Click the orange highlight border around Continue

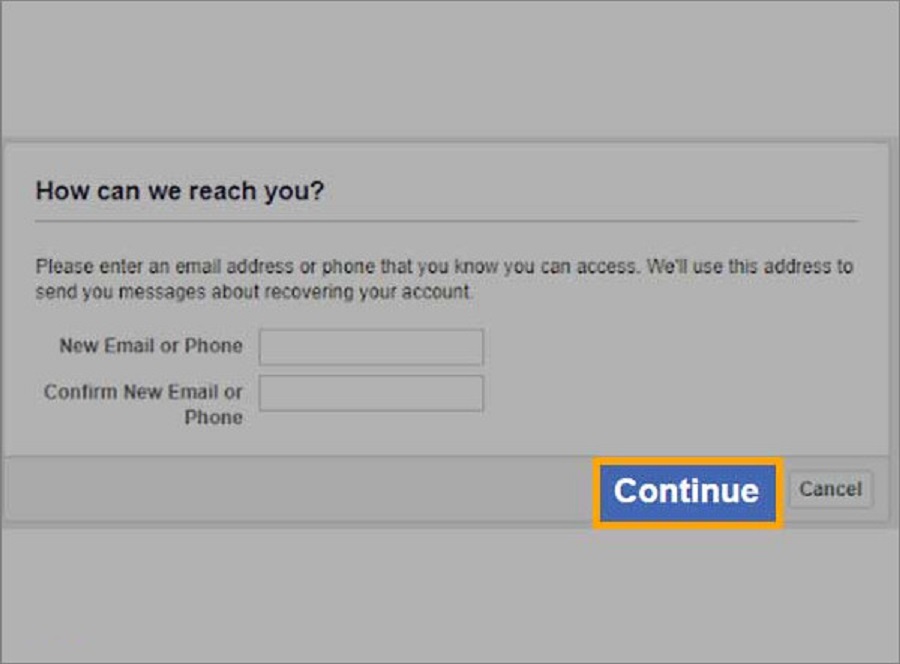(x=596, y=491)
